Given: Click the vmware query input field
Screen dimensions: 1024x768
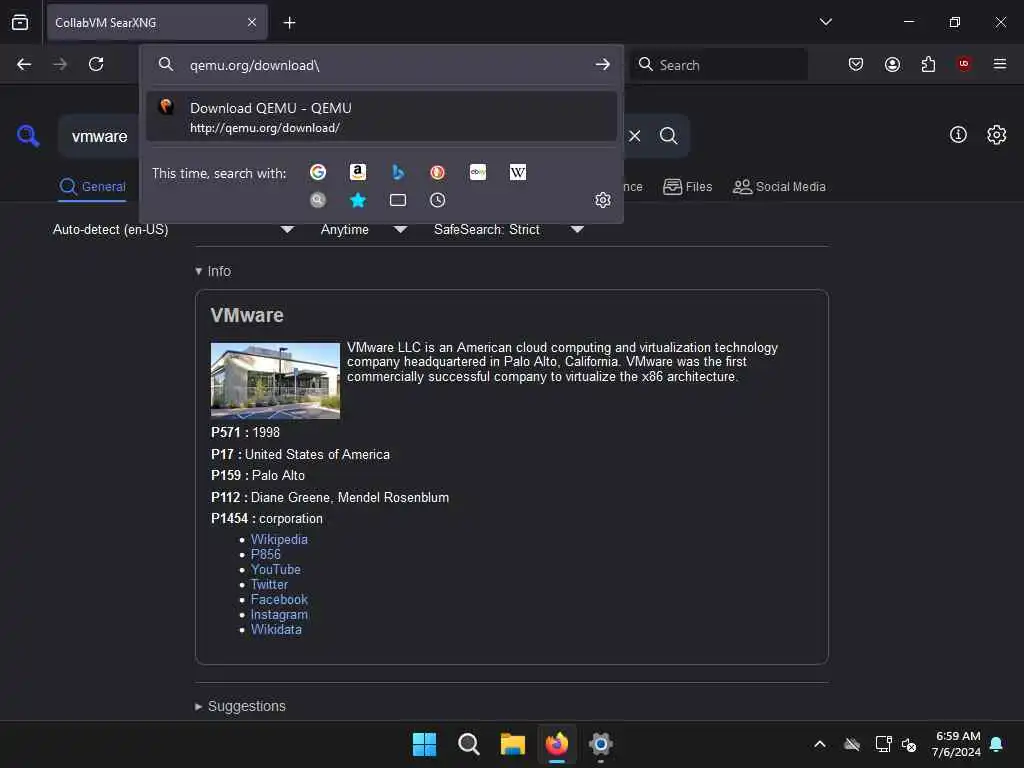Looking at the screenshot, I should click(x=99, y=136).
